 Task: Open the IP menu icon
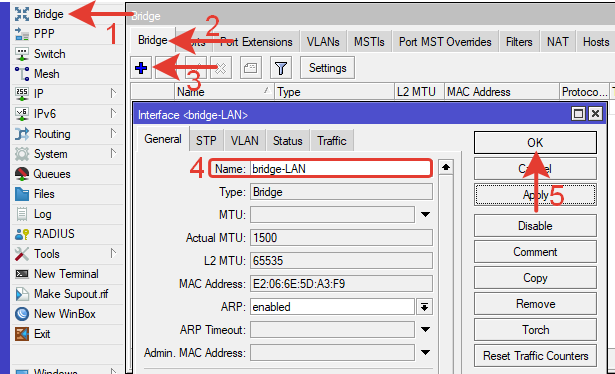(22, 94)
